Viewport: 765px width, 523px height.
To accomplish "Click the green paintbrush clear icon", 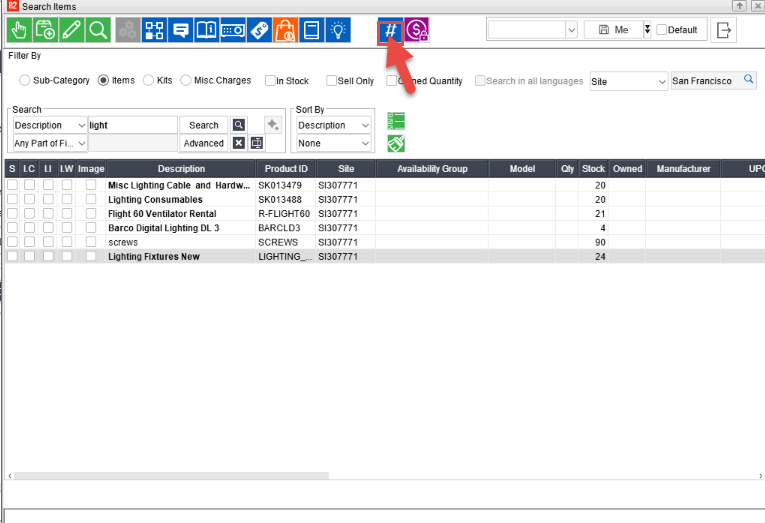I will pyautogui.click(x=396, y=144).
